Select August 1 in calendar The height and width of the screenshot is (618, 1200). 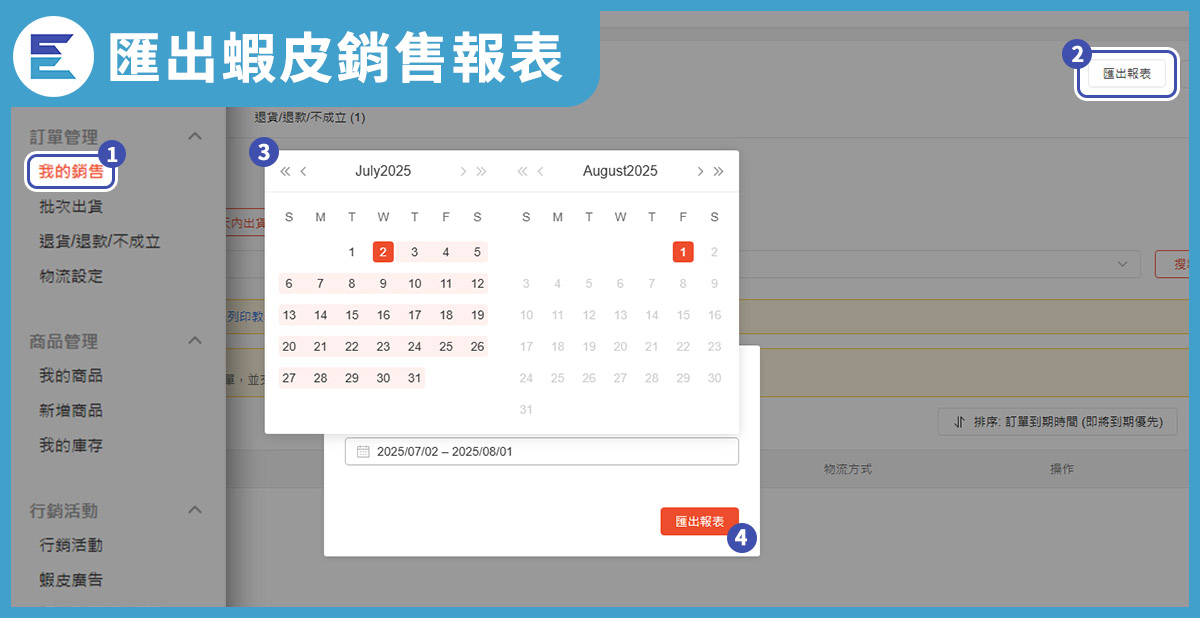click(683, 252)
